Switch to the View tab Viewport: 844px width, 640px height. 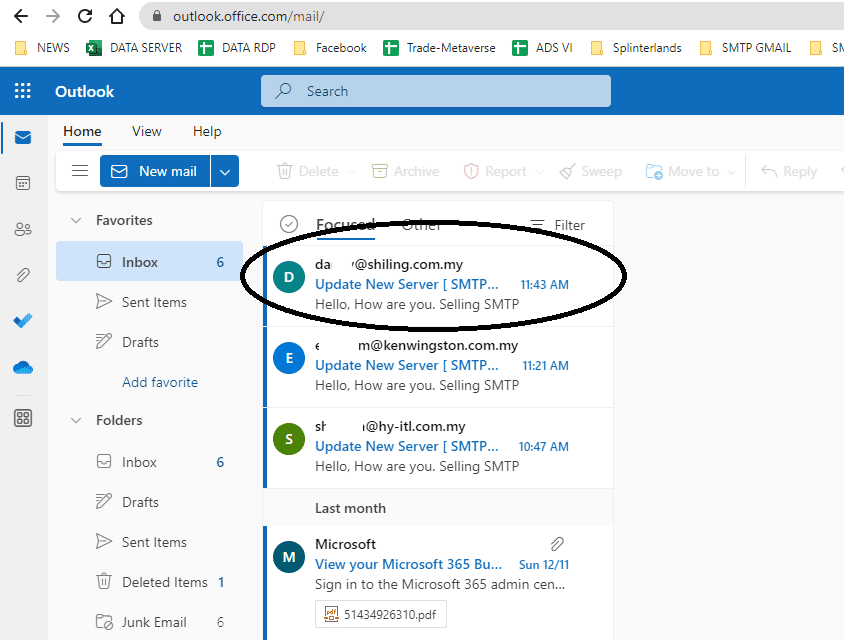(x=146, y=131)
